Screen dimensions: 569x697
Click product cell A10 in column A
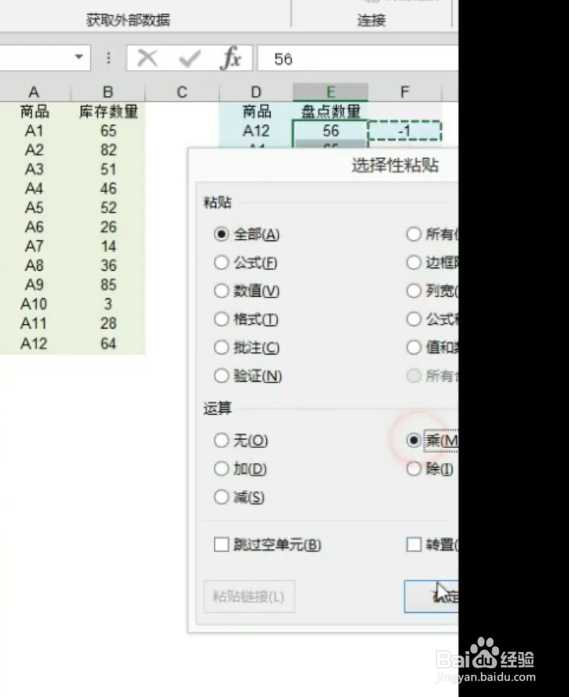(x=34, y=304)
